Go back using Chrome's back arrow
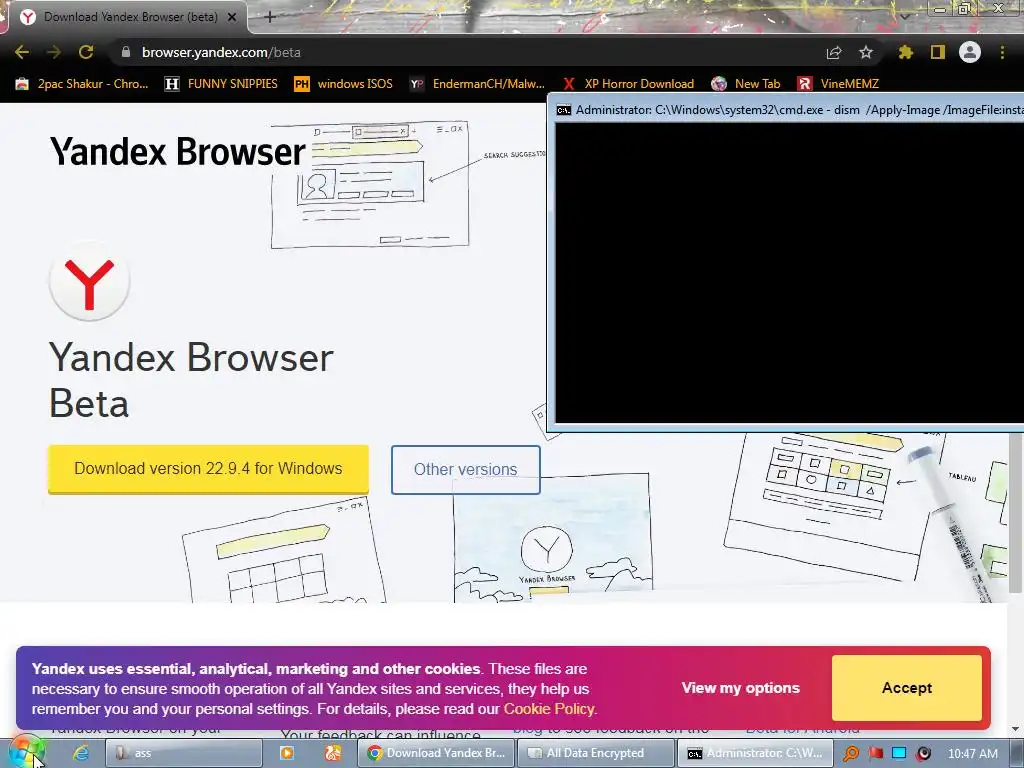This screenshot has height=768, width=1024. coord(22,52)
